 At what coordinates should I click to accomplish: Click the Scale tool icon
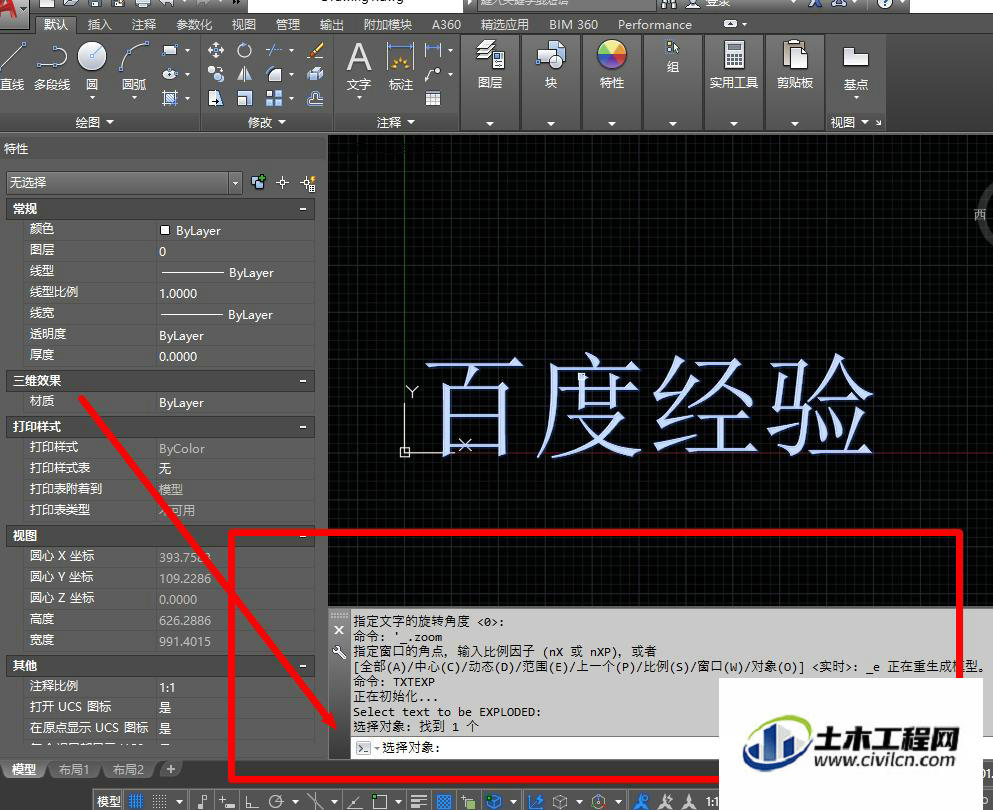[244, 98]
